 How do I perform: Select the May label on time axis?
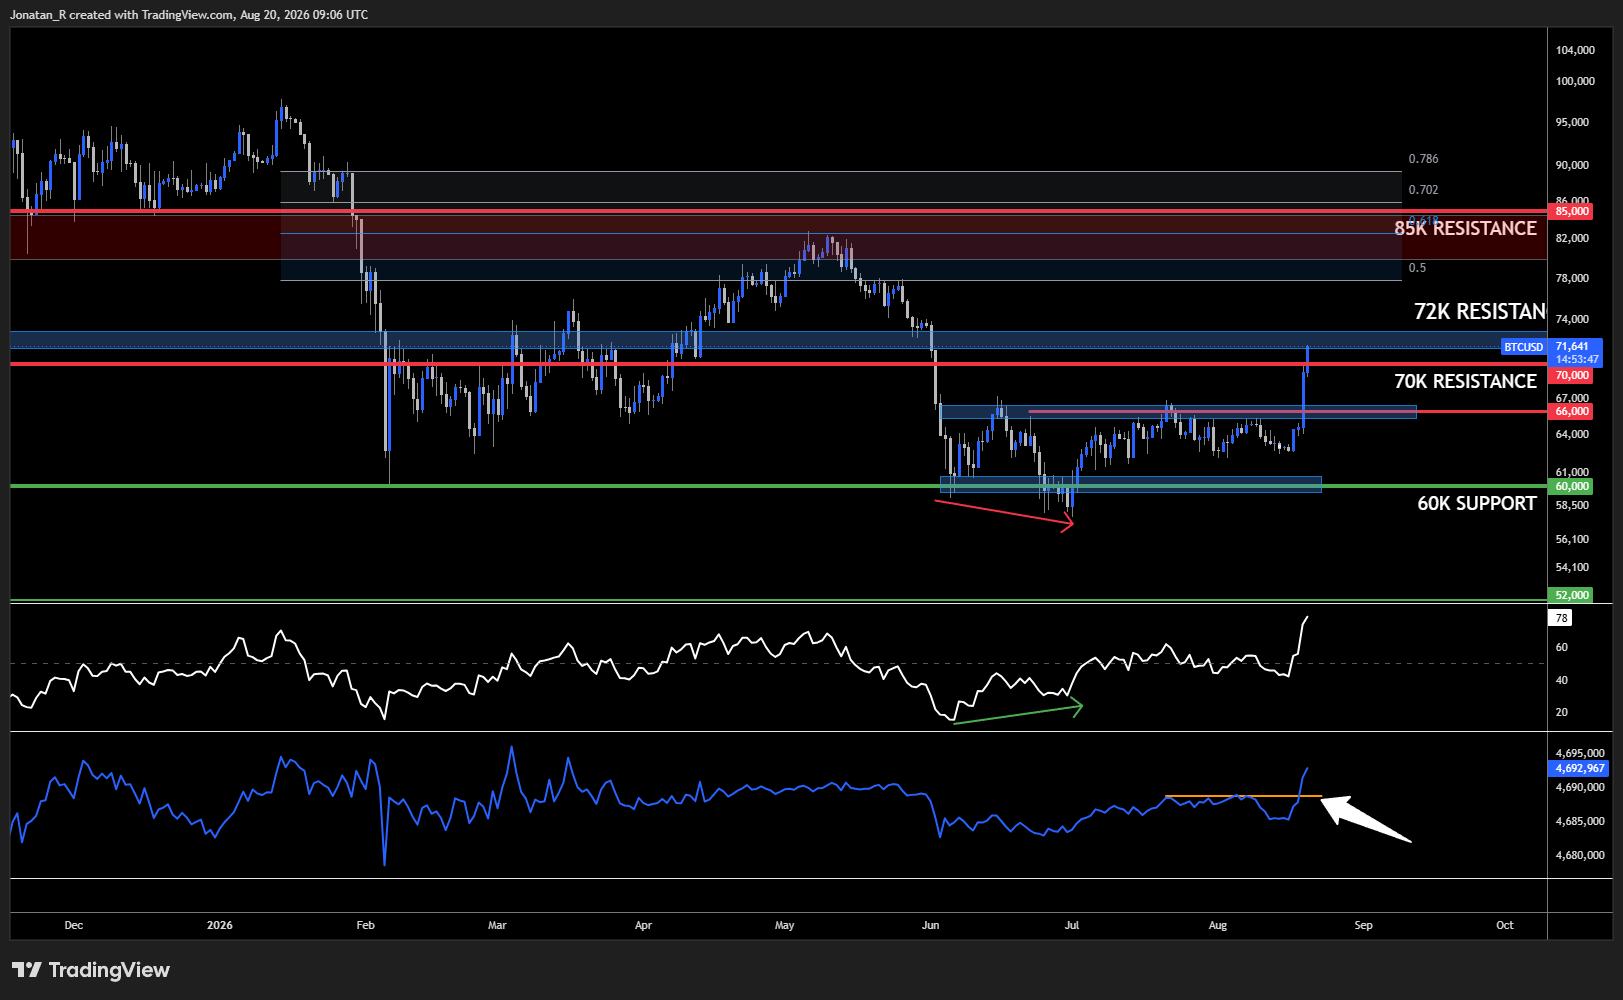tap(785, 925)
